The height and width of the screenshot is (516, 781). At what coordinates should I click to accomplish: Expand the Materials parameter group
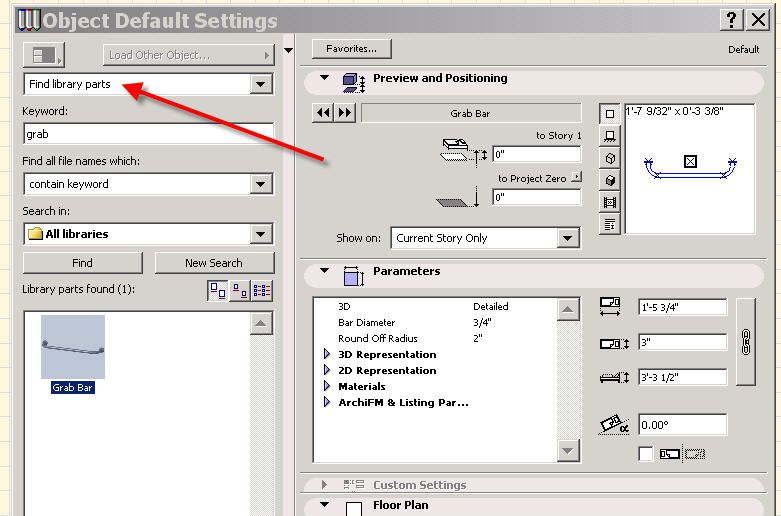pos(327,386)
